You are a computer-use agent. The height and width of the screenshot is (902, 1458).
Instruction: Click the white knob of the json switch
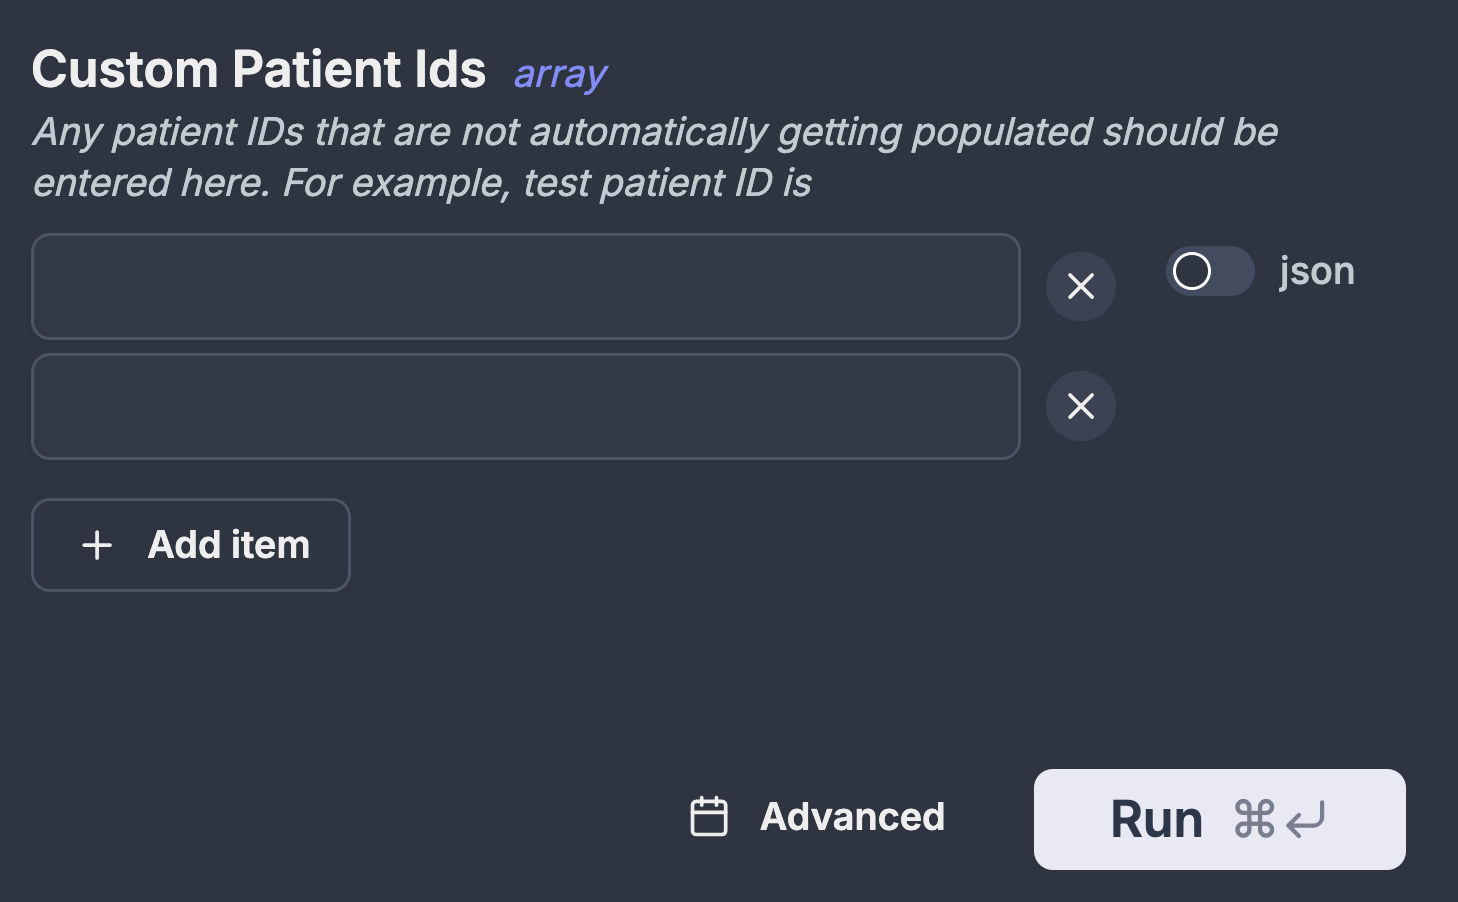point(1192,271)
